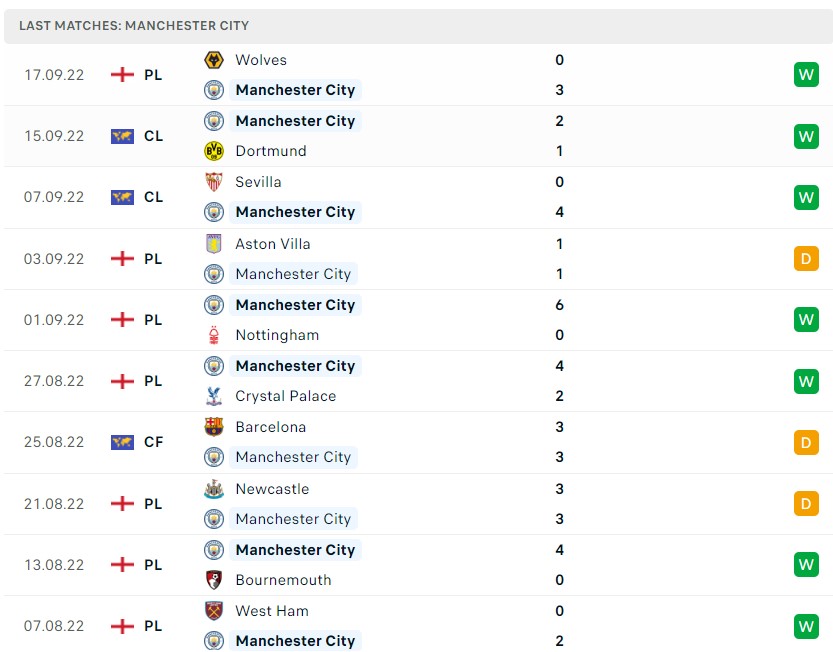This screenshot has height=652, width=833.
Task: Click the CF label for the Barcelona friendly
Action: click(153, 442)
